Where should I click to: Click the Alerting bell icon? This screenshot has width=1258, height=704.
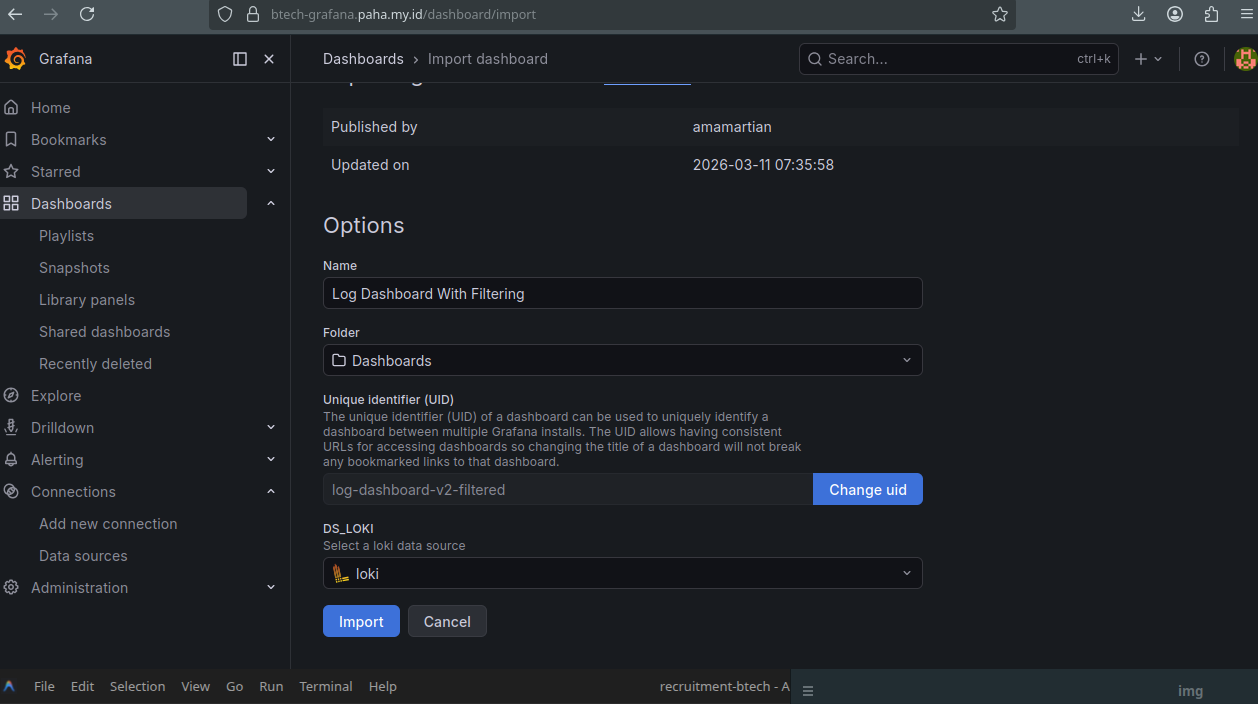(x=11, y=459)
